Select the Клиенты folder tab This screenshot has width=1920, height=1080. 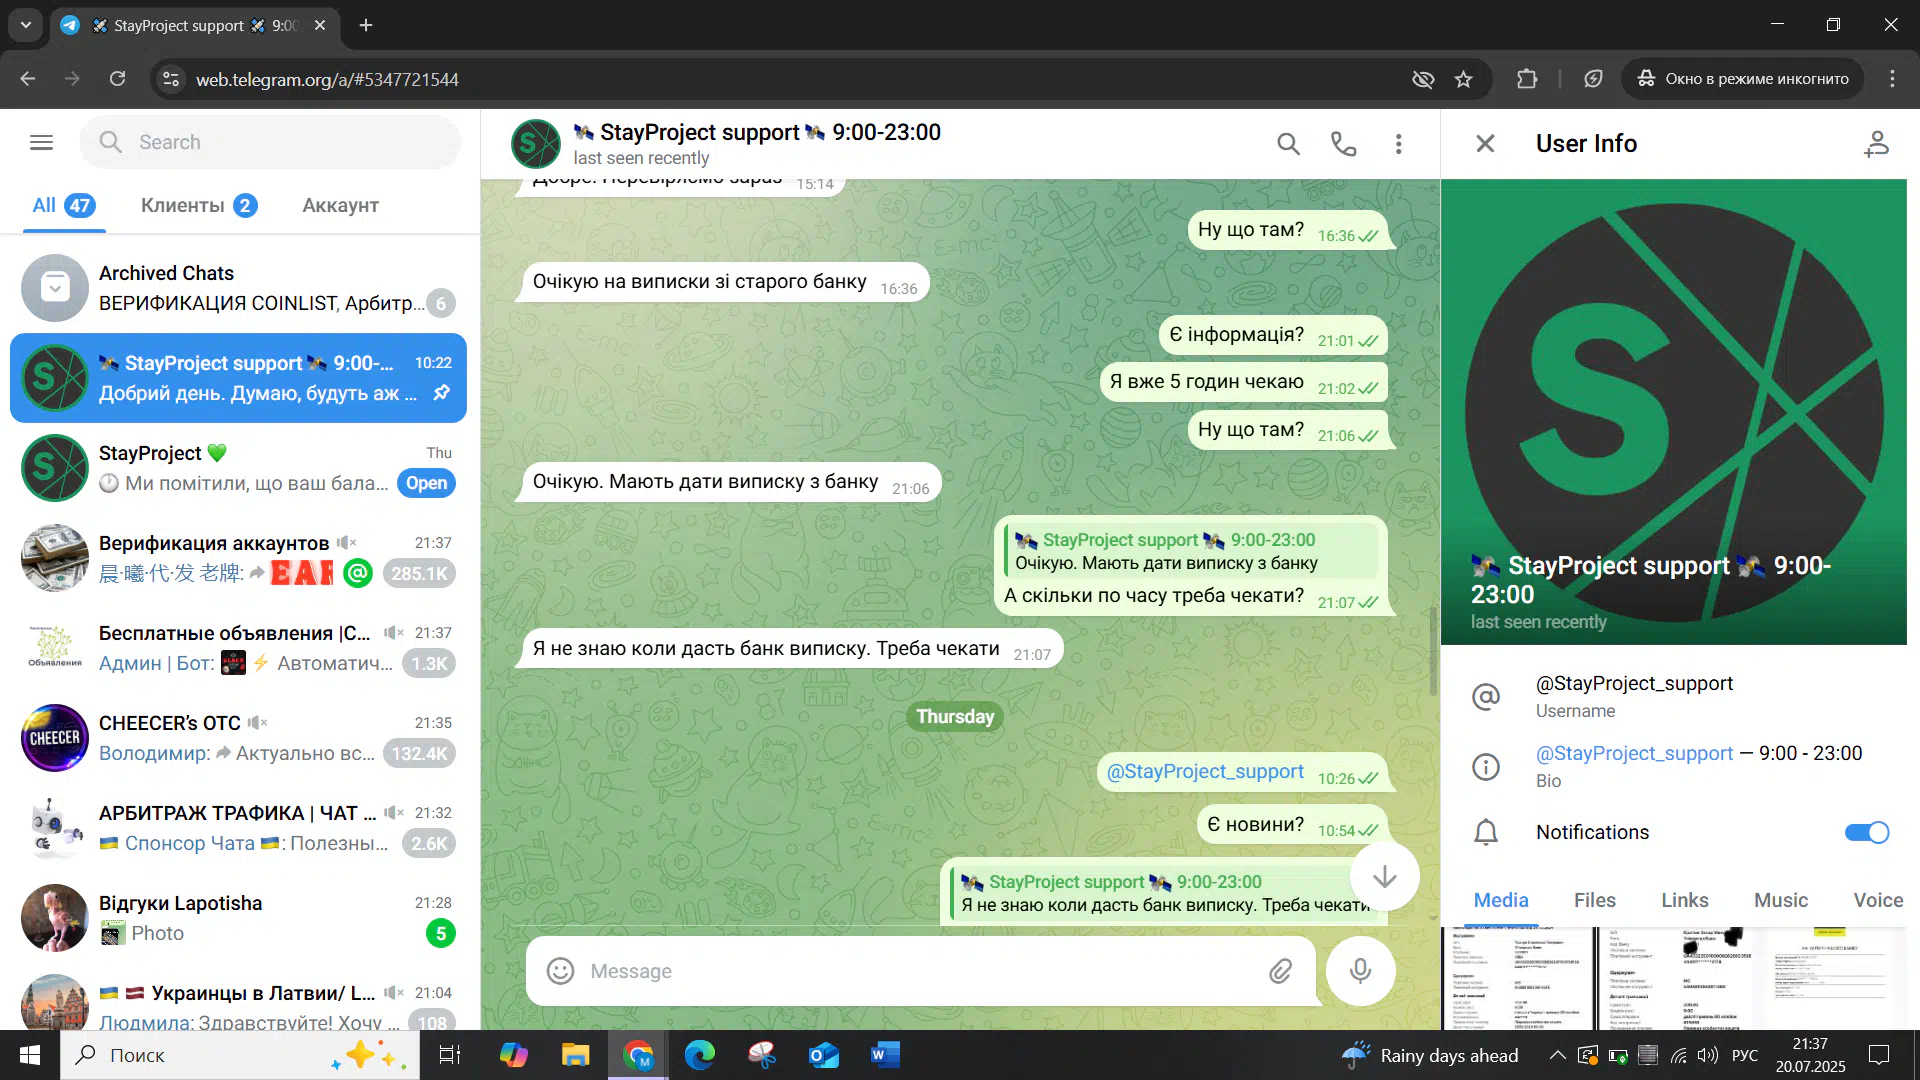[199, 205]
